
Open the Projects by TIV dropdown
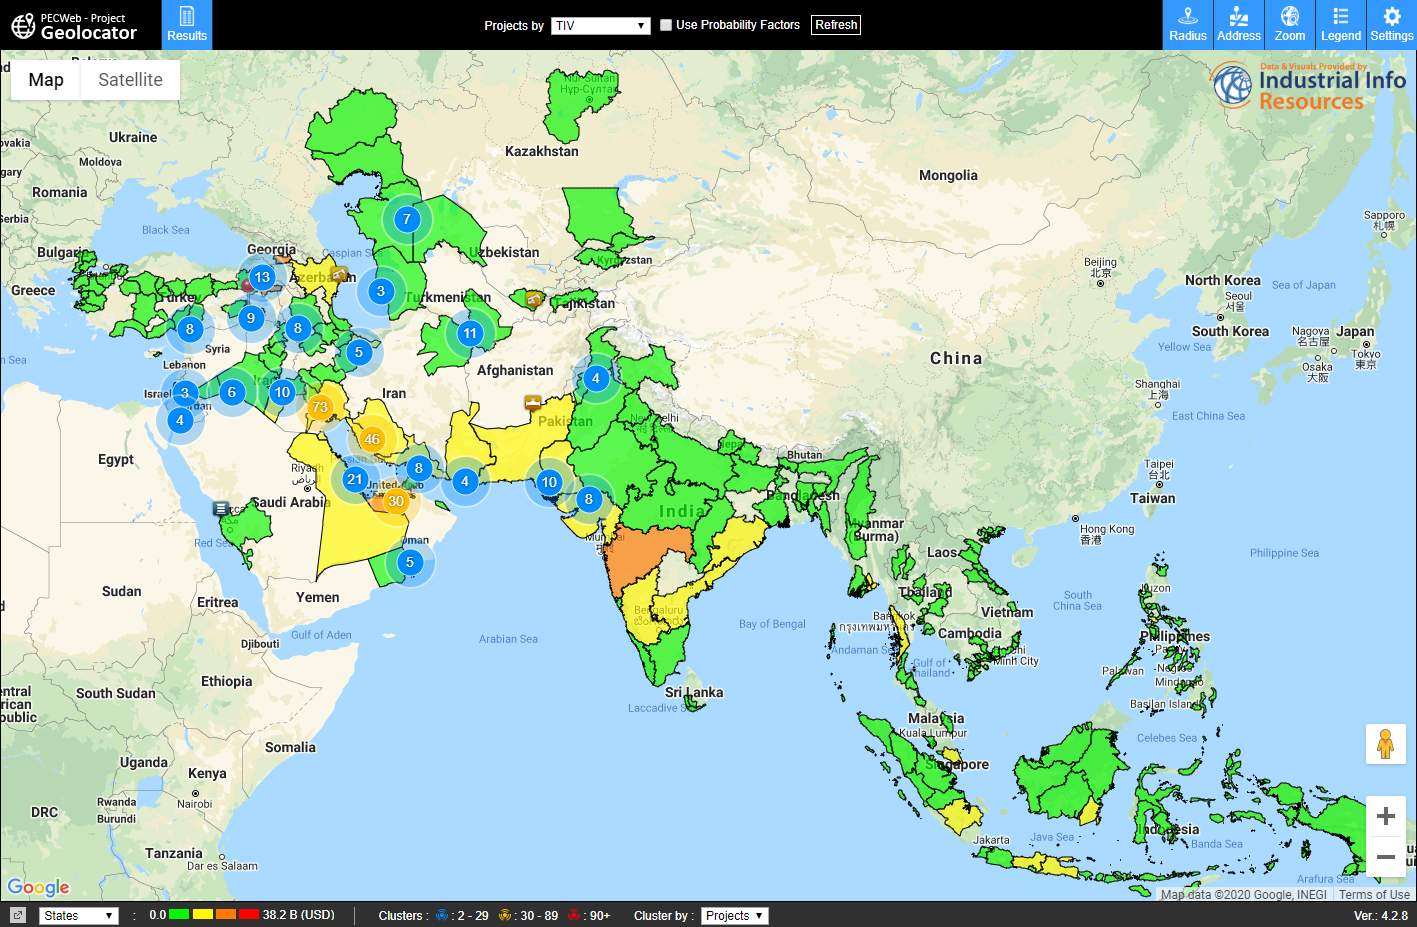pyautogui.click(x=601, y=26)
